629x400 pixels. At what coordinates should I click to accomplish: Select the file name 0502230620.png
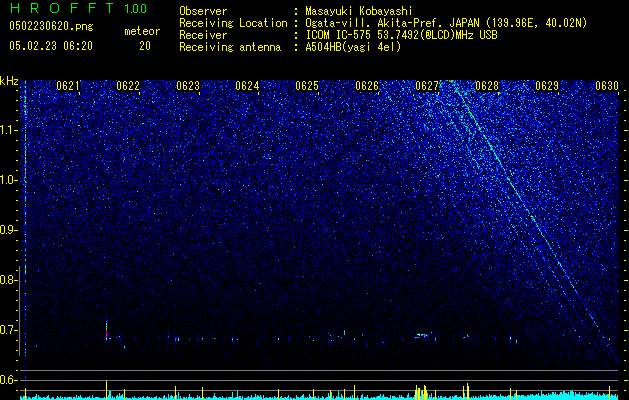(51, 27)
